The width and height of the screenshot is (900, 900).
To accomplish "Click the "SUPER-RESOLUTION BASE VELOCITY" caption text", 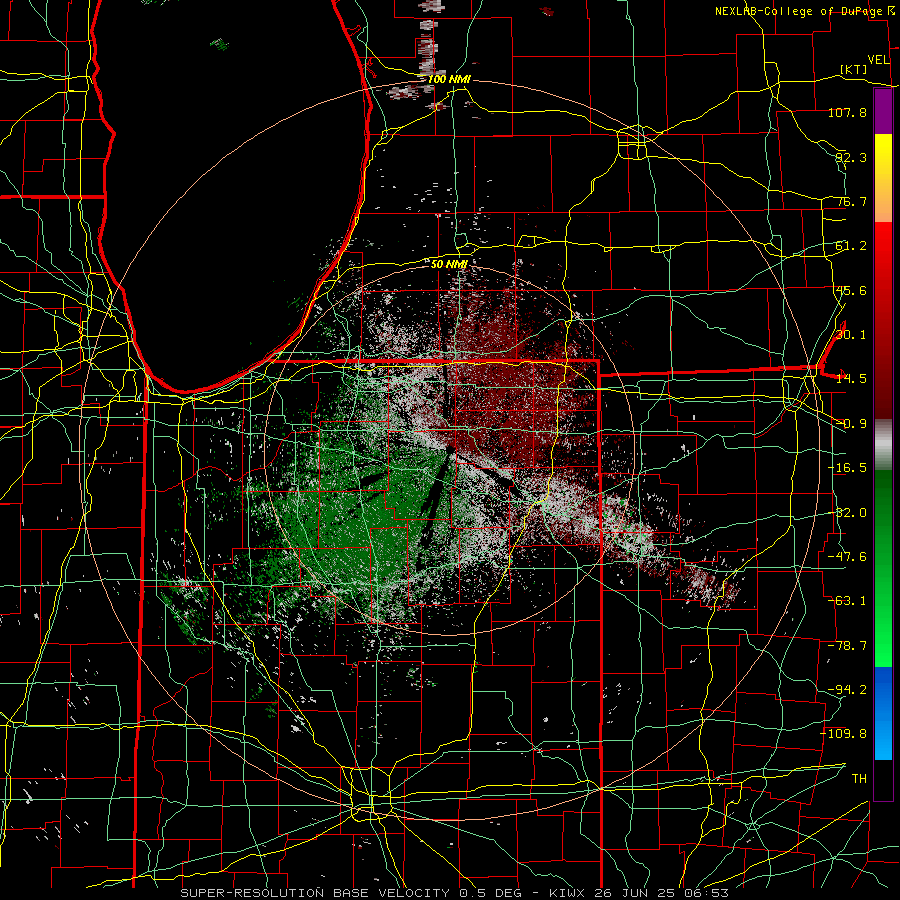I will coord(316,893).
